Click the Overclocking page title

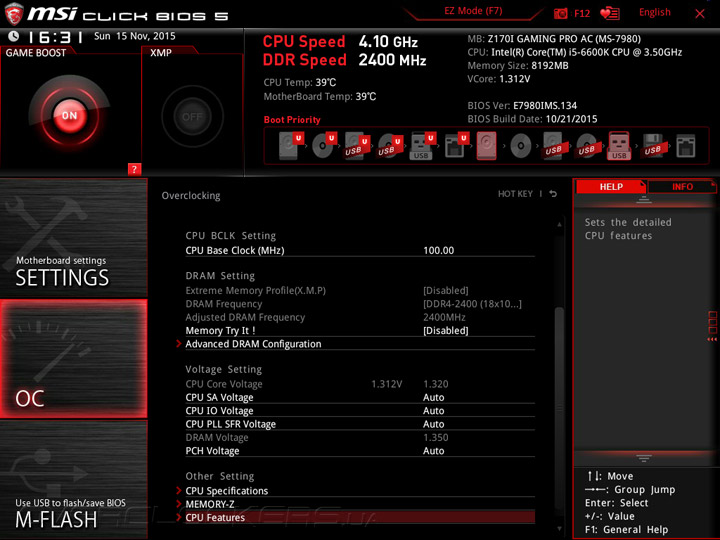pos(191,196)
